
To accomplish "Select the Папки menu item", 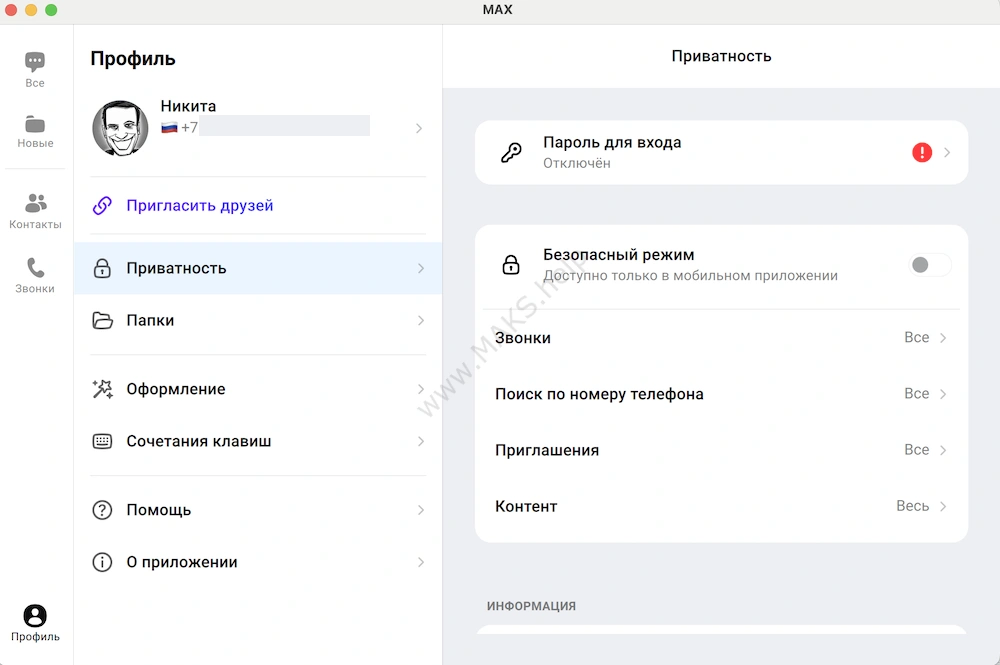I will pyautogui.click(x=257, y=321).
